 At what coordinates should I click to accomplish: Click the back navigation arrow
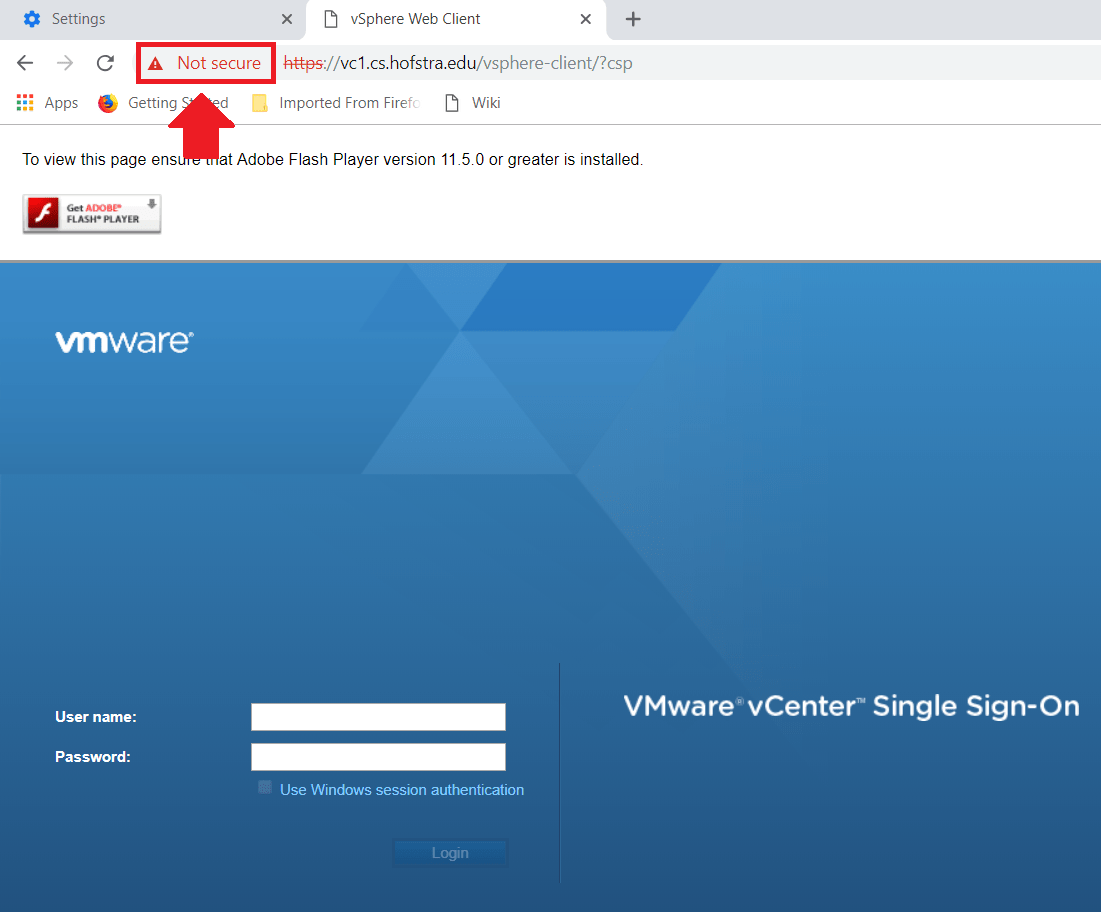pyautogui.click(x=24, y=62)
